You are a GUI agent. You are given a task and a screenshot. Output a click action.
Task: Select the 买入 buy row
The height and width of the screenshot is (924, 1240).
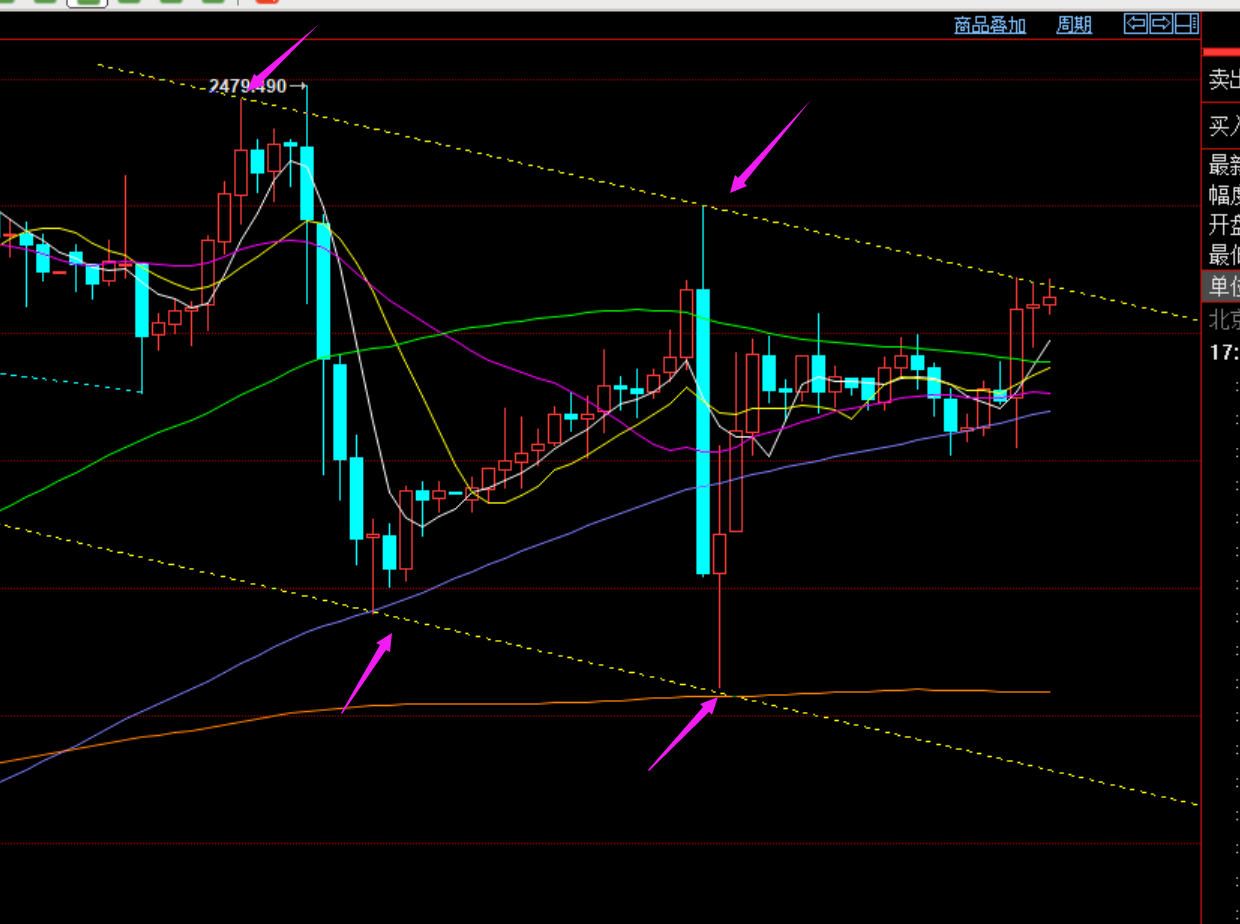point(1221,126)
